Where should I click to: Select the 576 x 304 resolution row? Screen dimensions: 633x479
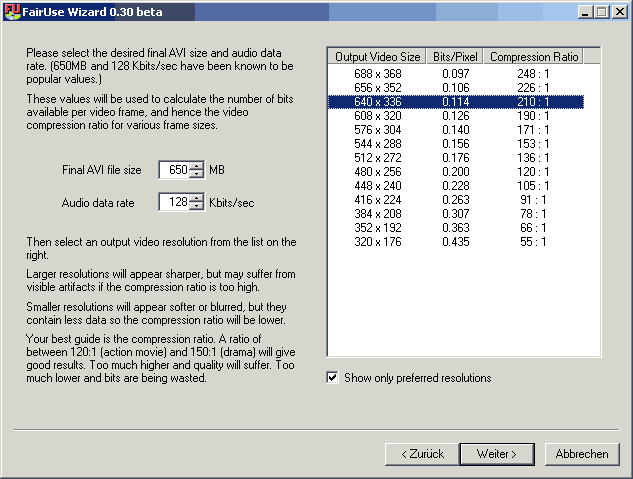pyautogui.click(x=456, y=130)
